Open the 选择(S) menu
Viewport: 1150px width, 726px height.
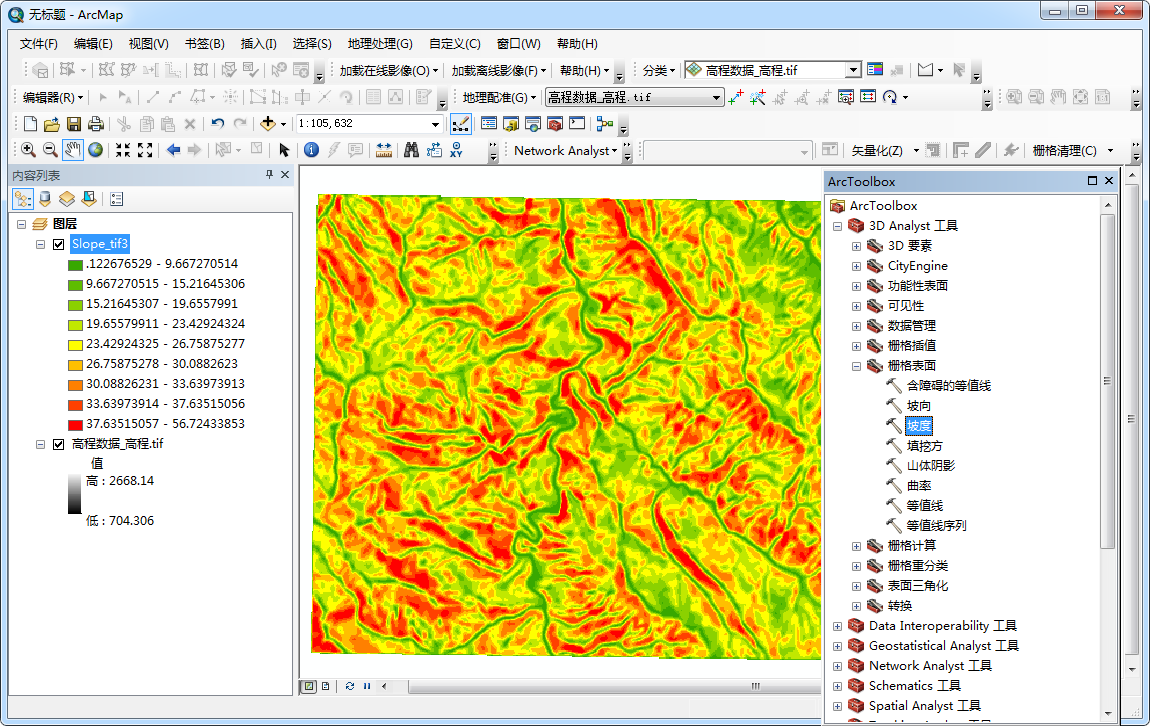pyautogui.click(x=312, y=44)
